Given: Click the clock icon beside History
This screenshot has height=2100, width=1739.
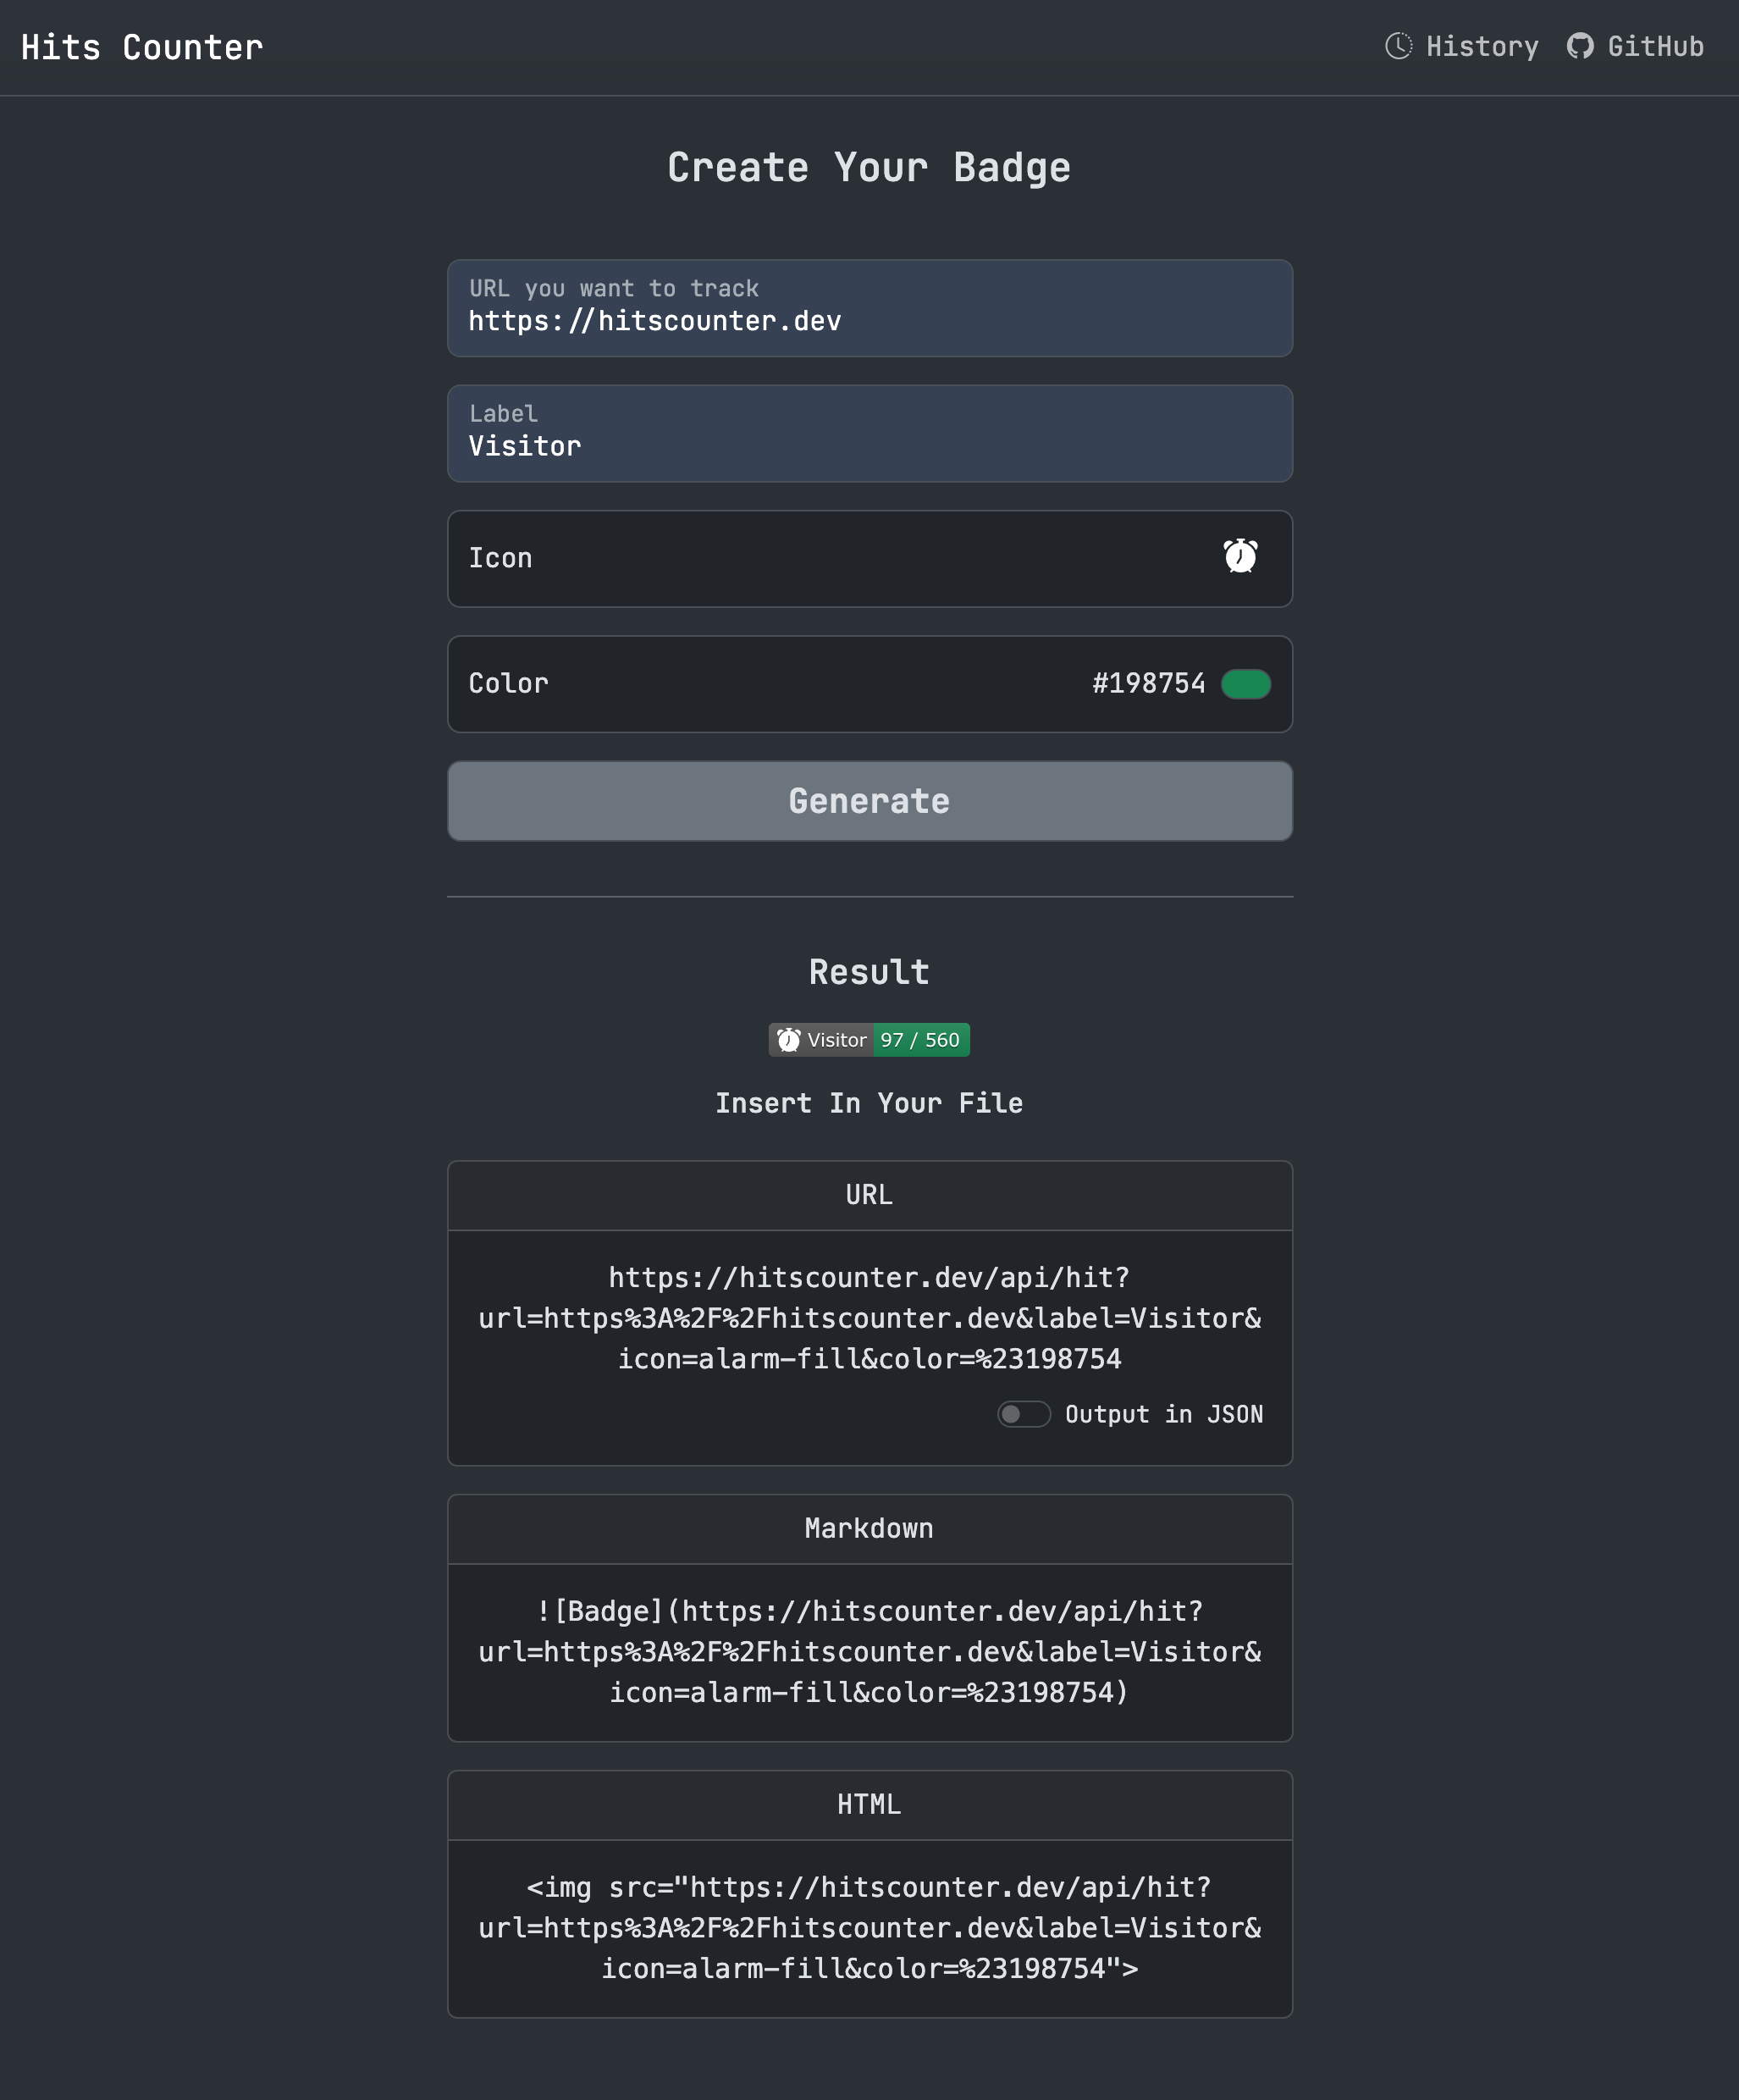Looking at the screenshot, I should pos(1398,46).
